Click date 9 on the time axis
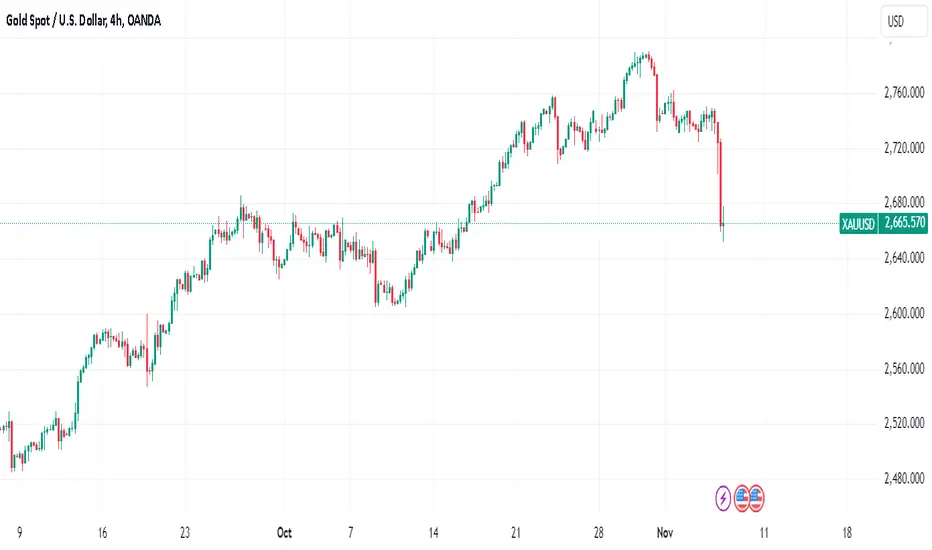932x550 pixels. [x=20, y=533]
